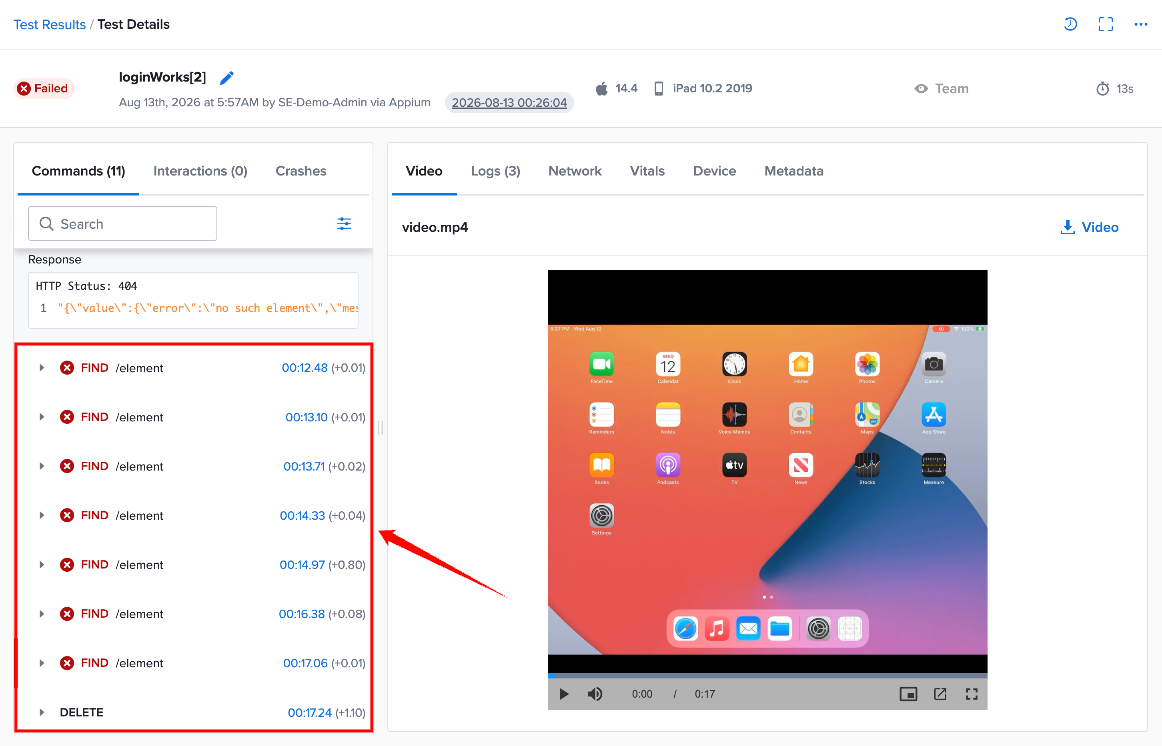The width and height of the screenshot is (1162, 746).
Task: Open the Metadata tab
Action: pos(794,171)
